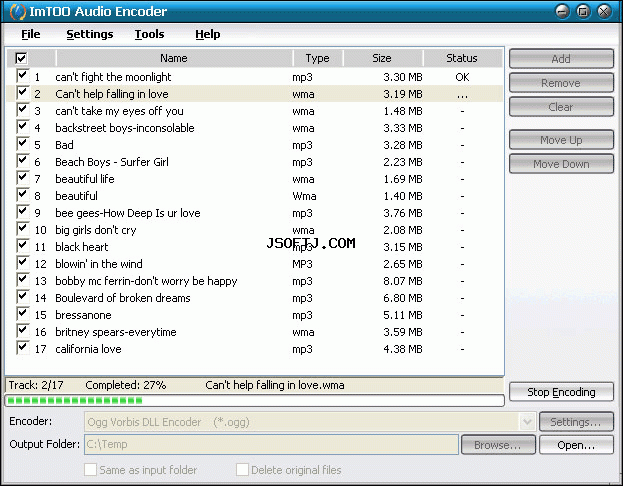Open the Settings menu
The image size is (623, 486).
90,34
